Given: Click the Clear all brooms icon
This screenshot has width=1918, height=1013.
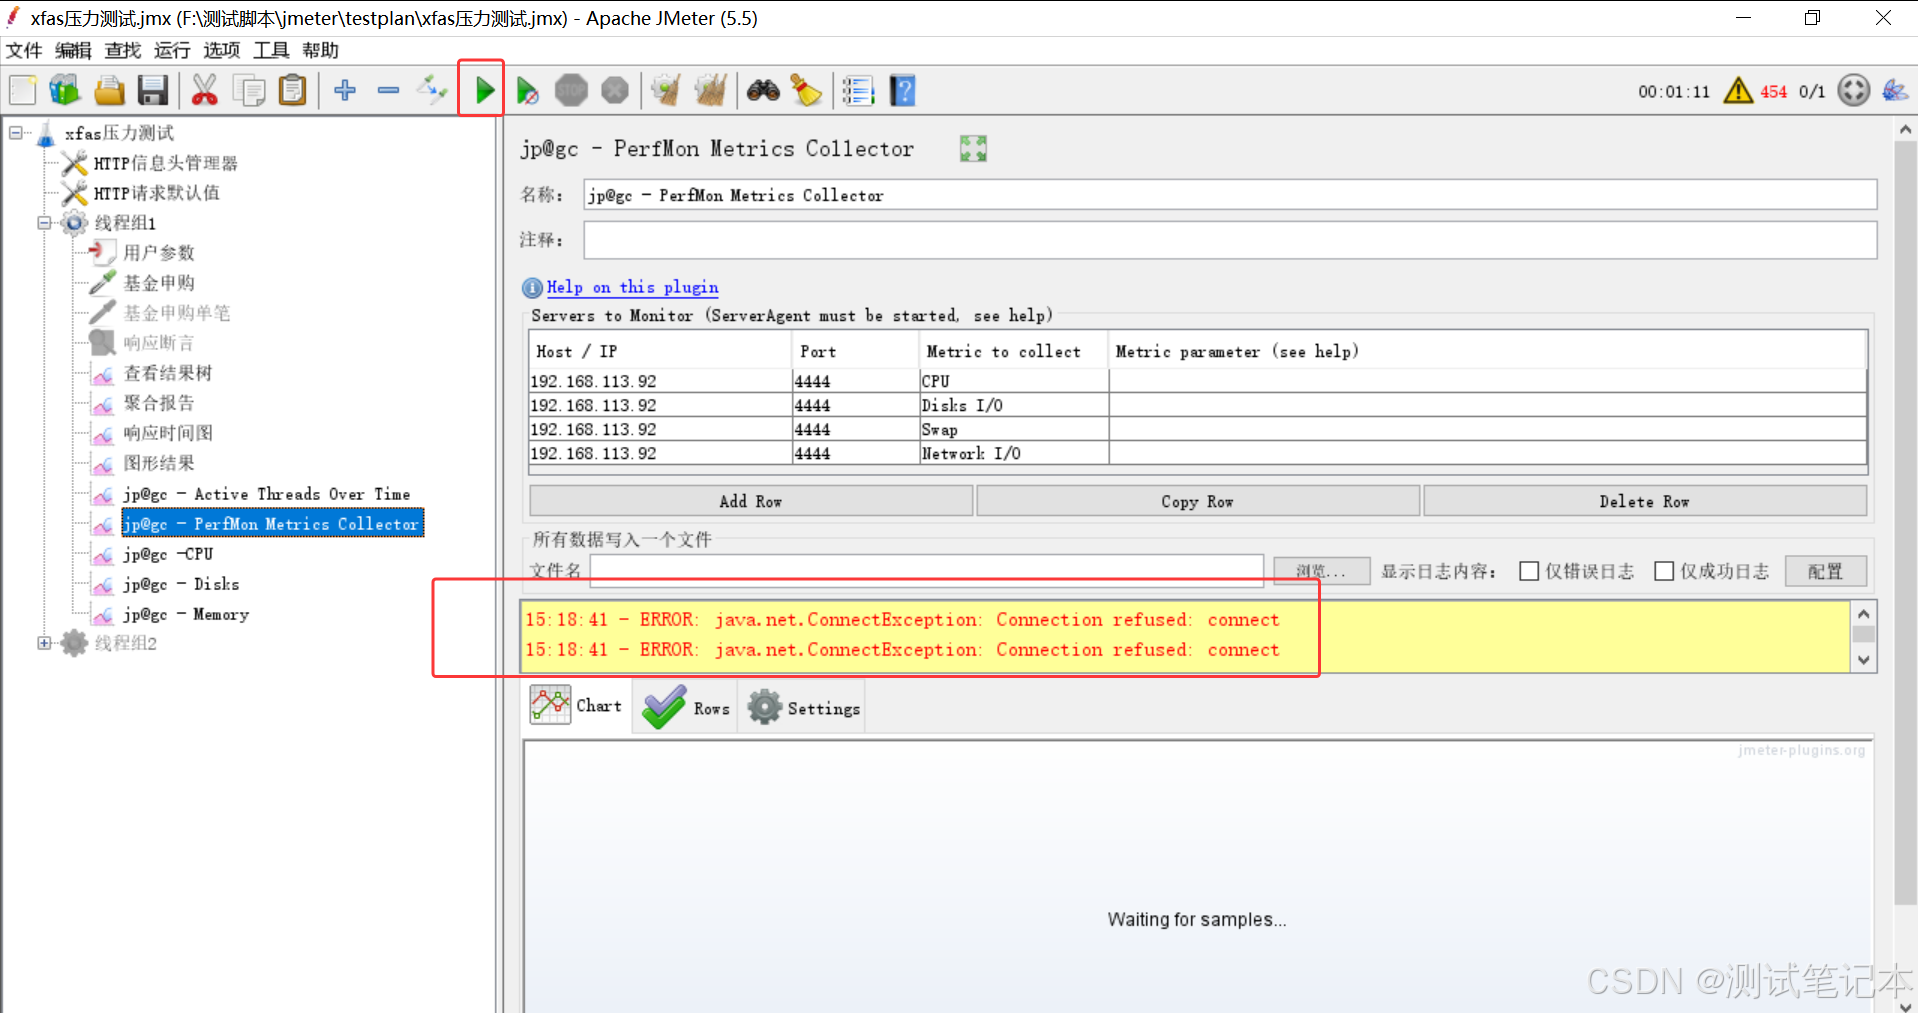Looking at the screenshot, I should (x=710, y=90).
